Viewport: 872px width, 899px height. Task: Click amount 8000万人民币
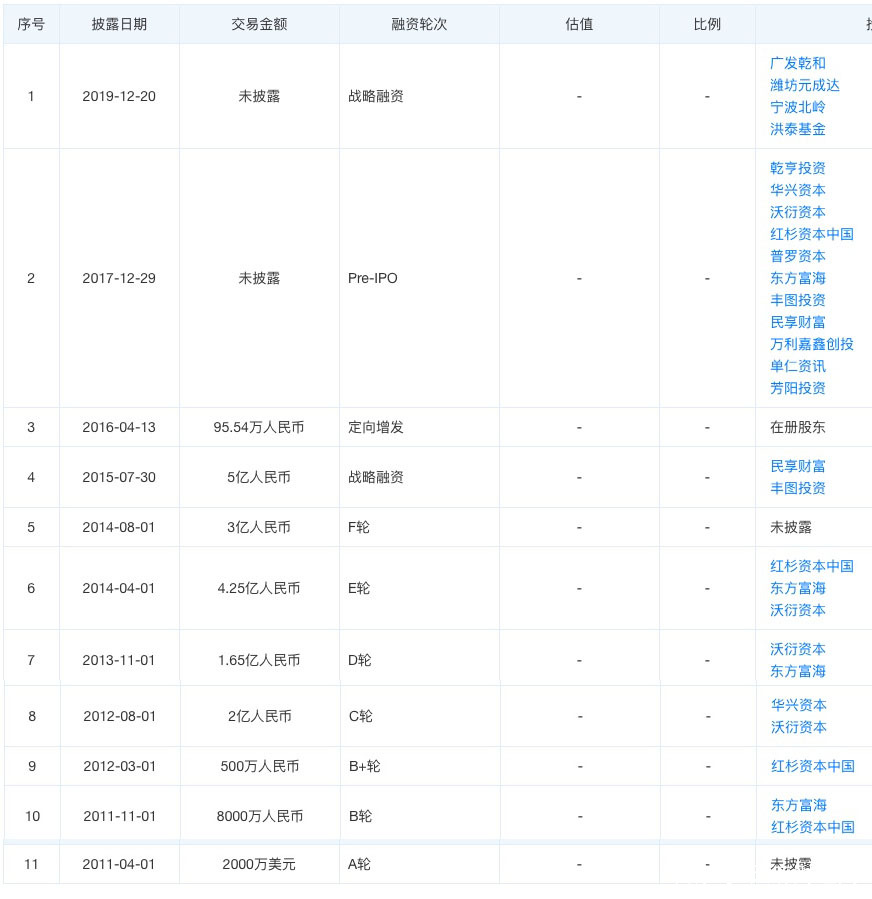coord(260,816)
